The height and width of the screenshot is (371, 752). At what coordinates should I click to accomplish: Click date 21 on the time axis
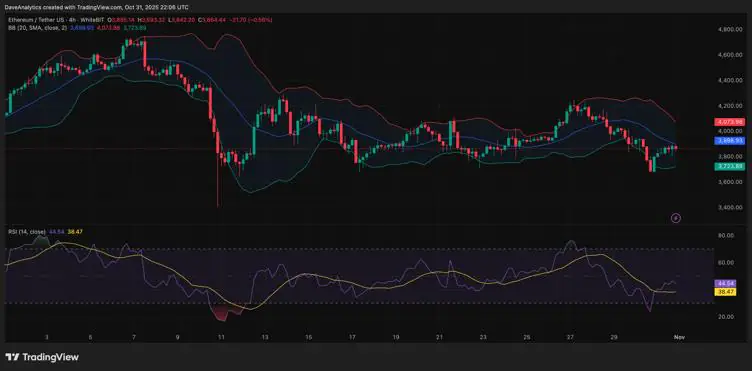pos(439,337)
